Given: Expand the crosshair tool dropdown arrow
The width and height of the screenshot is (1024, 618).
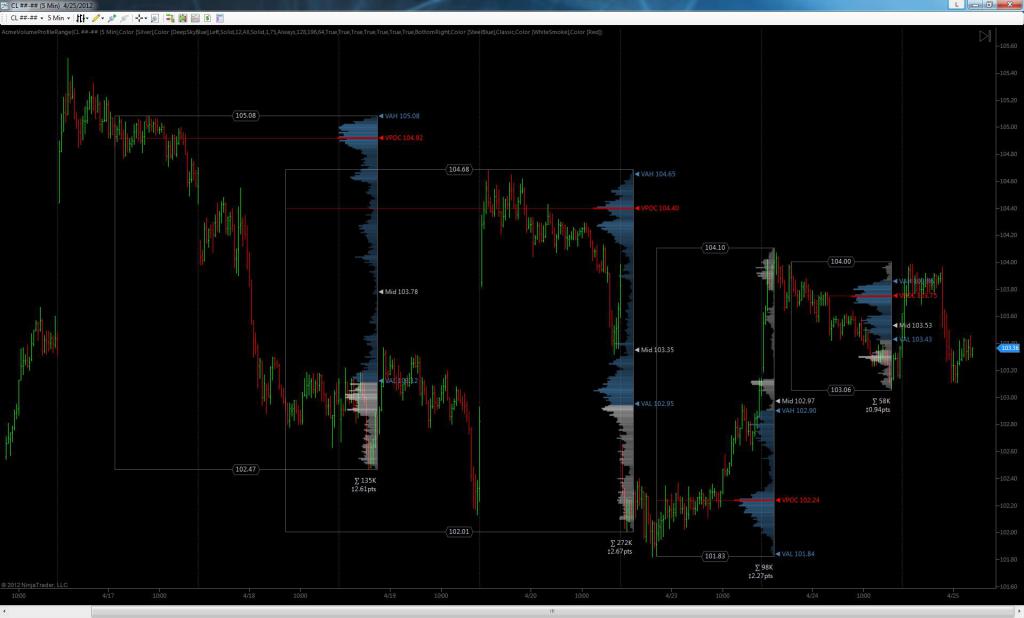Looking at the screenshot, I should 146,18.
